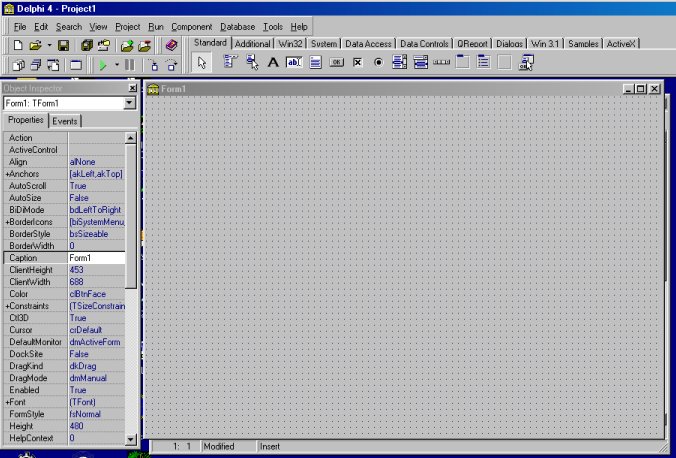Click Object Inspector scrollbar up arrow

click(130, 138)
